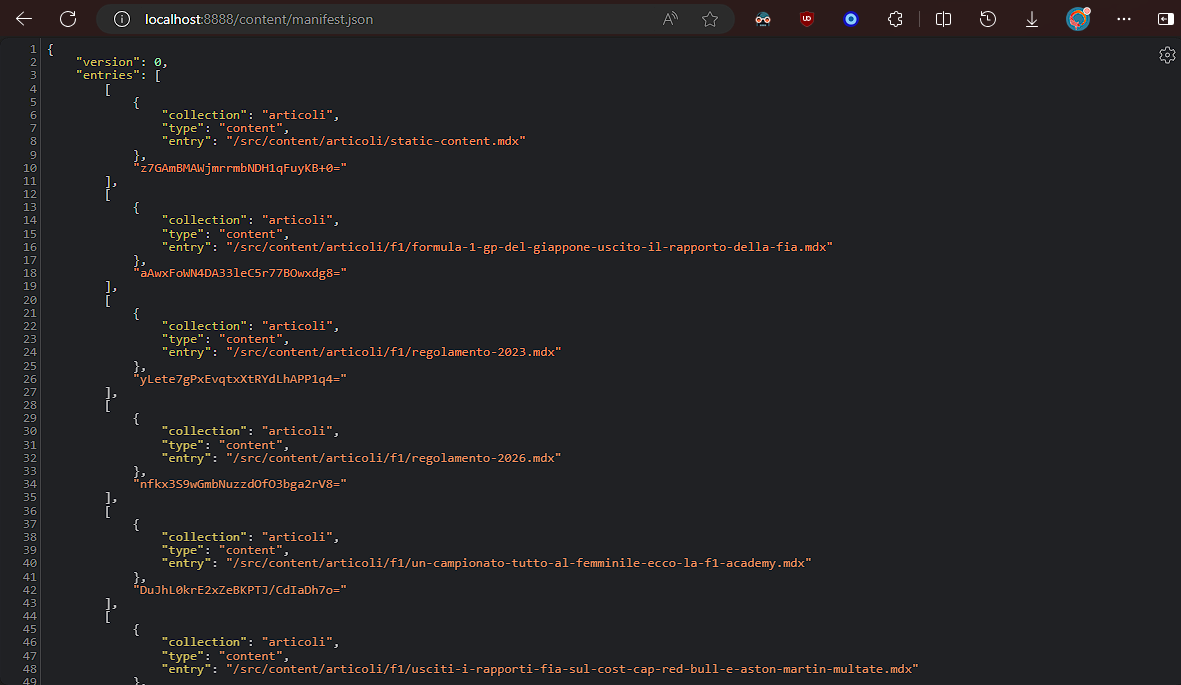The height and width of the screenshot is (685, 1181).
Task: Click "type": "content" on line 47
Action: pos(225,656)
